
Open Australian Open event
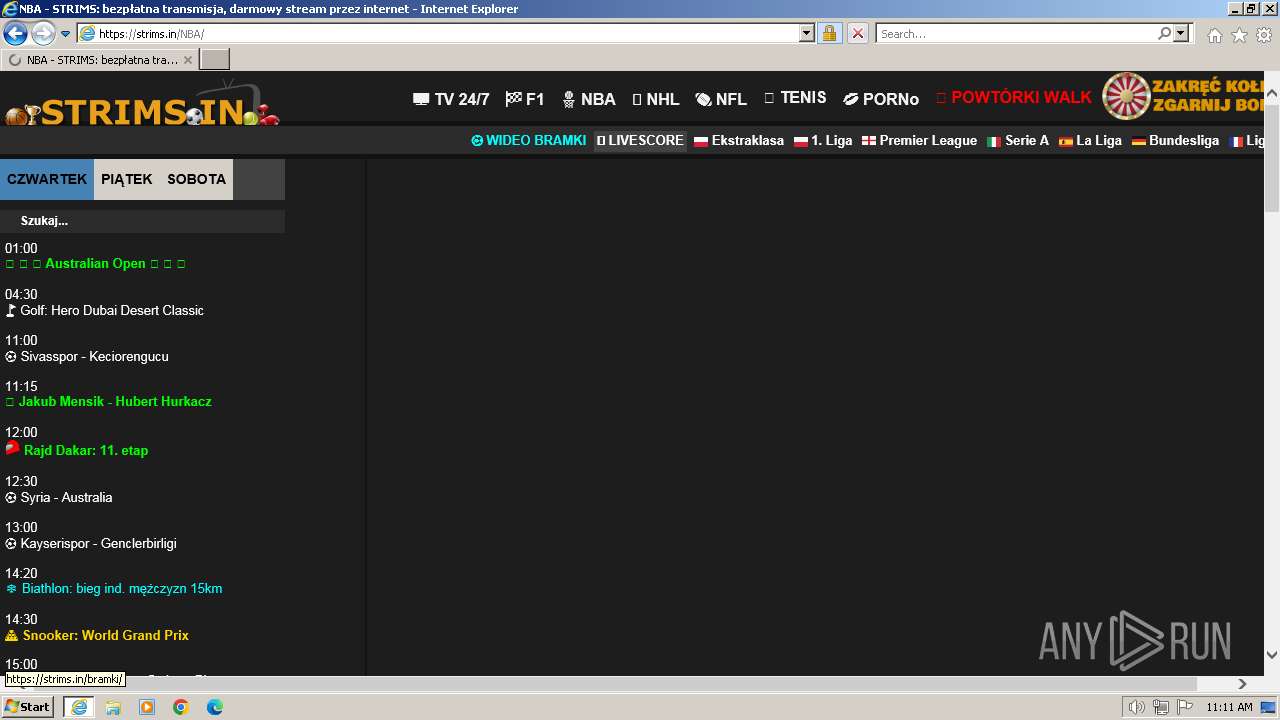coord(95,264)
